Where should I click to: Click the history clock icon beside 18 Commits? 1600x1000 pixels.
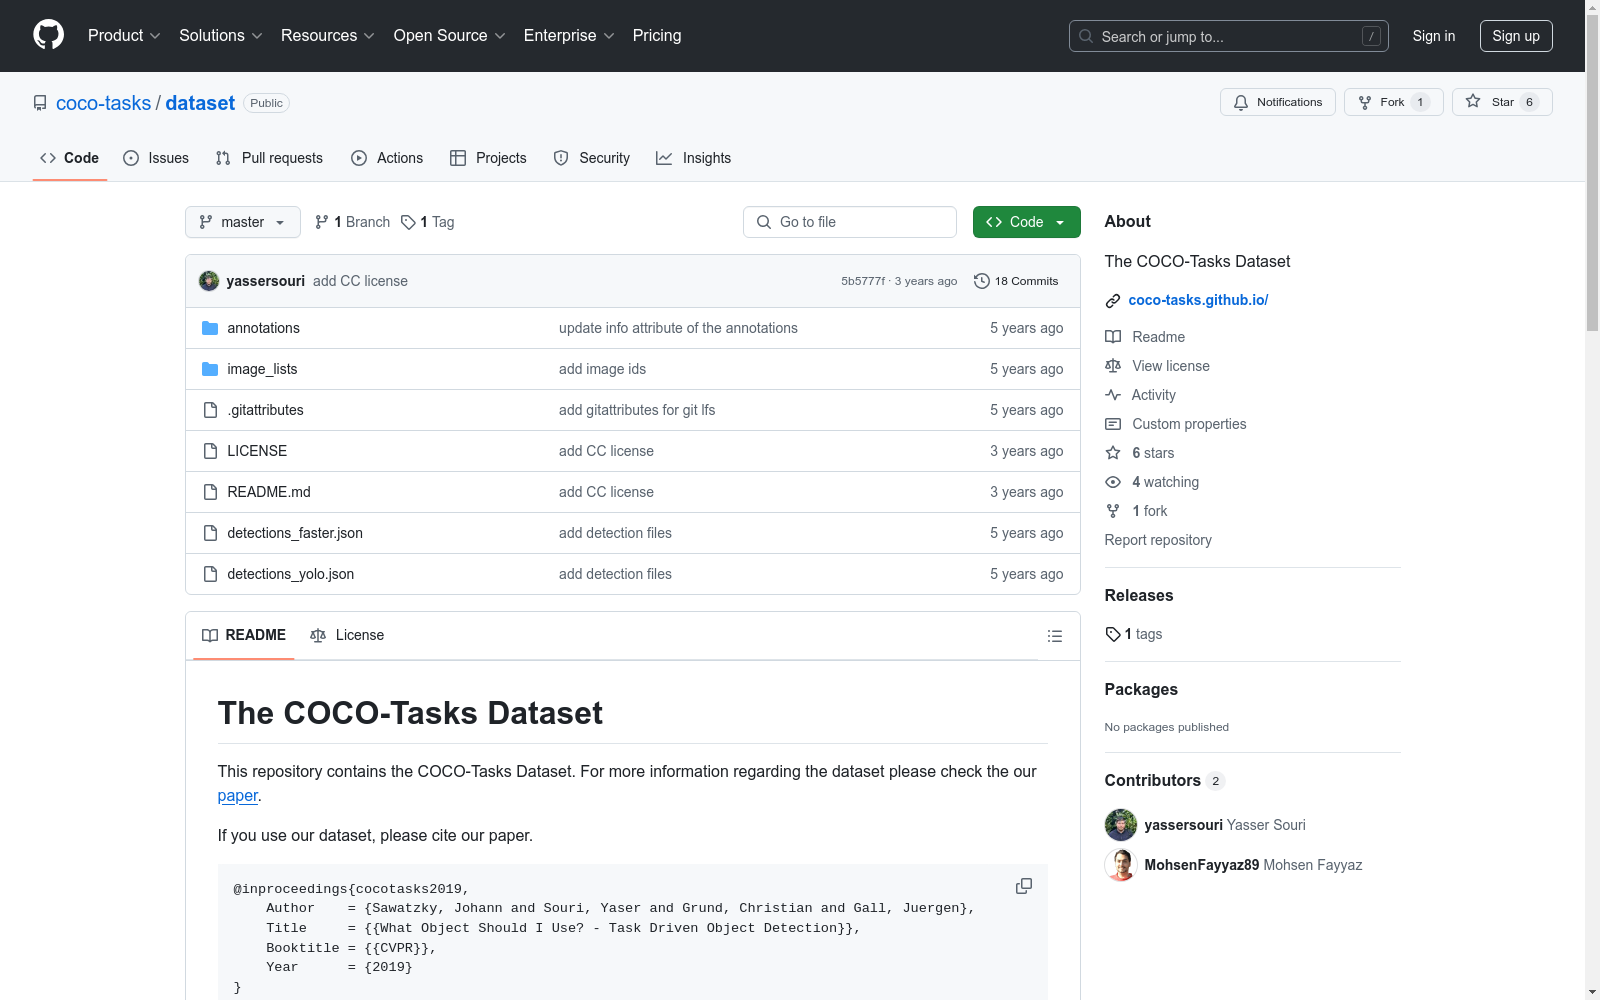(982, 281)
